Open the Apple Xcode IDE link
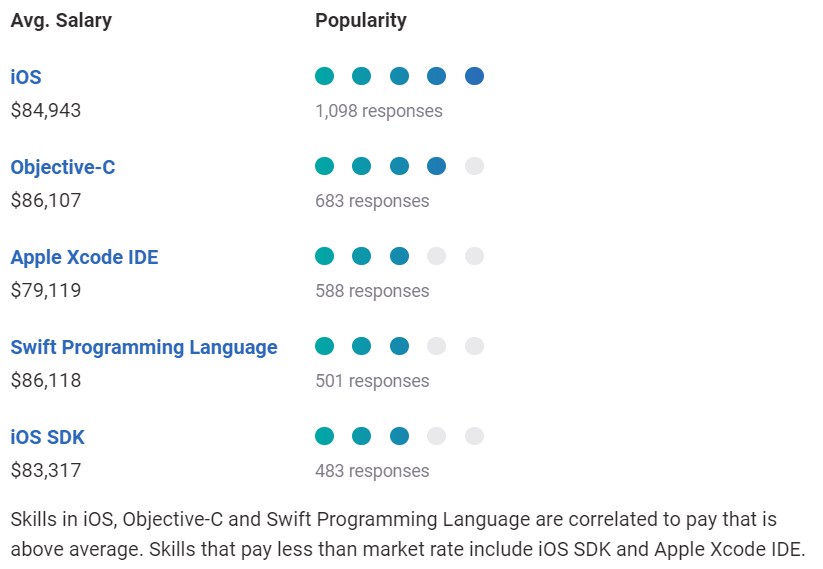Screen dimensions: 823x569 point(85,257)
